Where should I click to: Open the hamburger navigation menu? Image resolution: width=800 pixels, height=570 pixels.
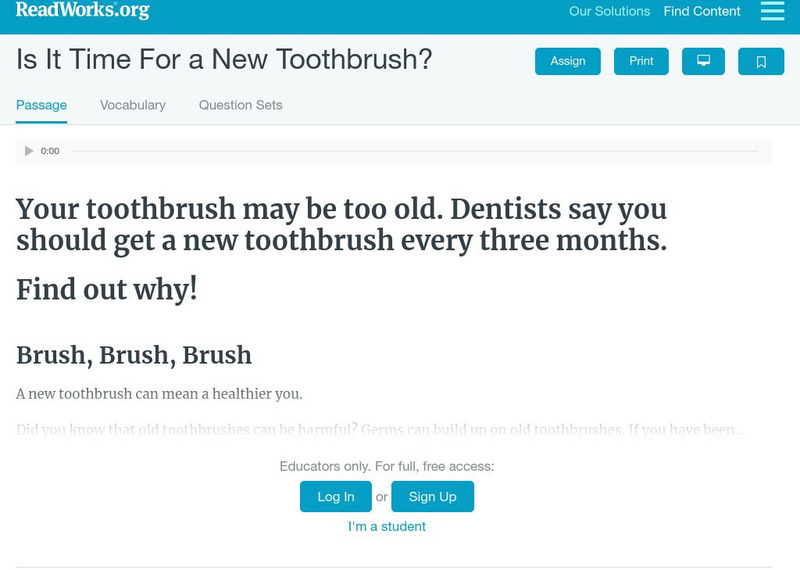[x=772, y=11]
